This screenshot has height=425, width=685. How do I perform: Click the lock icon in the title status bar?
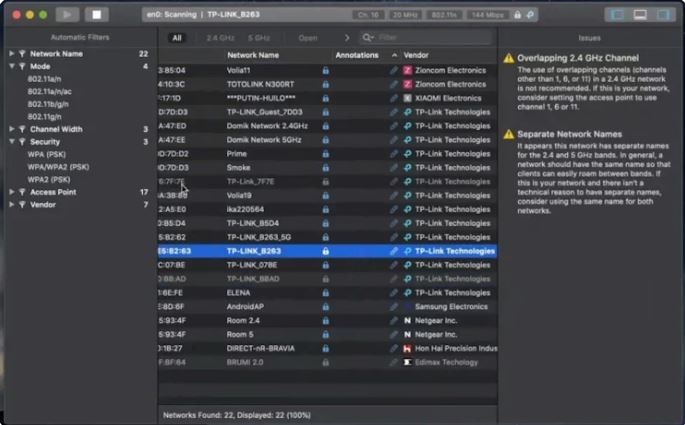[x=517, y=15]
